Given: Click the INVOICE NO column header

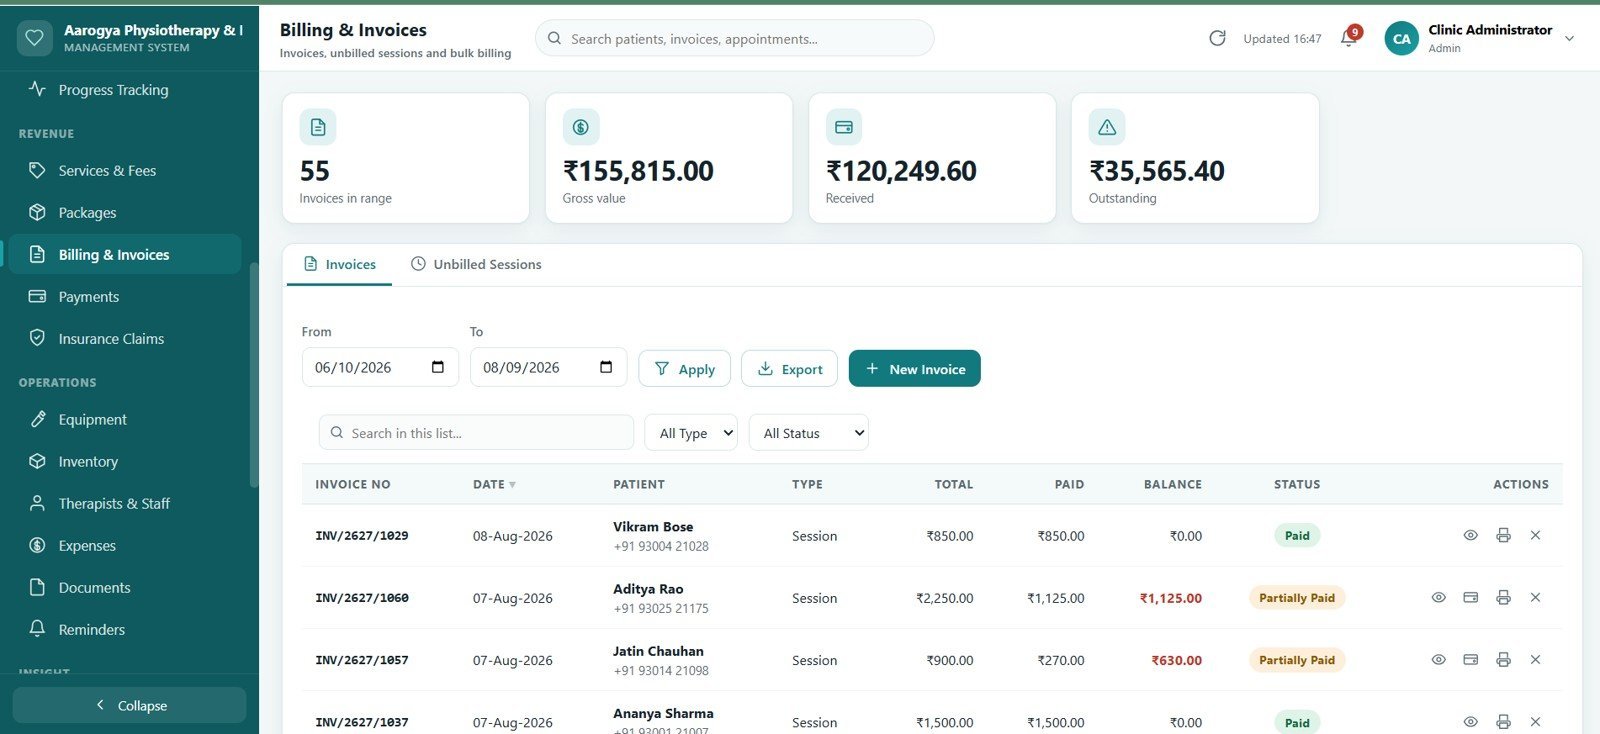Looking at the screenshot, I should coord(353,484).
